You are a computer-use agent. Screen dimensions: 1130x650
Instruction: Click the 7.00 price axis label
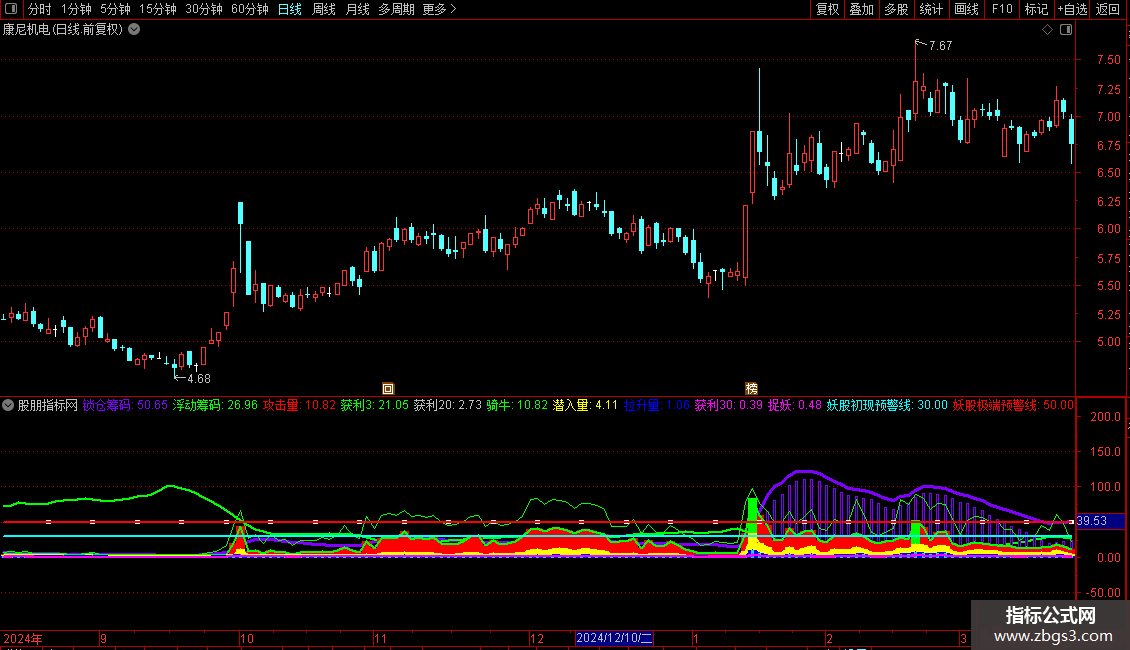(1108, 117)
